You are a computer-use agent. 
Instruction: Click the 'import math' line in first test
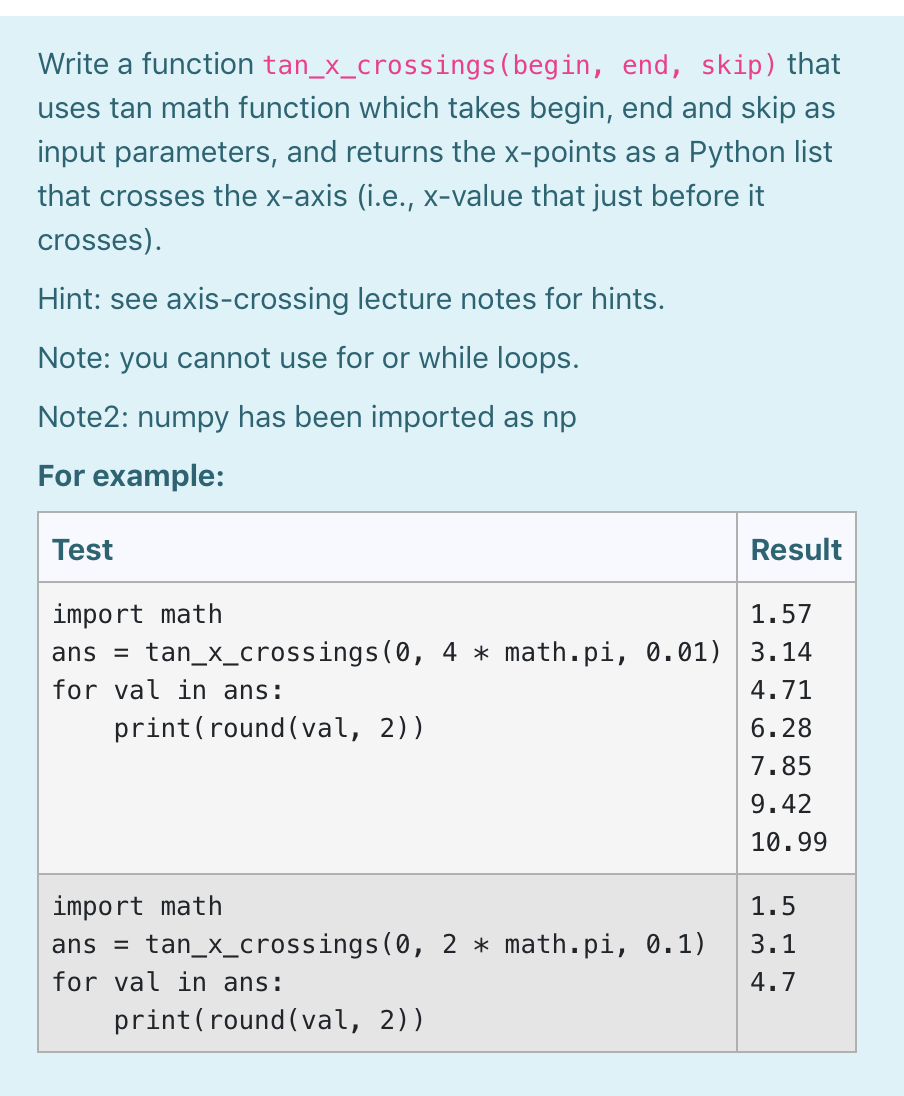pos(137,614)
